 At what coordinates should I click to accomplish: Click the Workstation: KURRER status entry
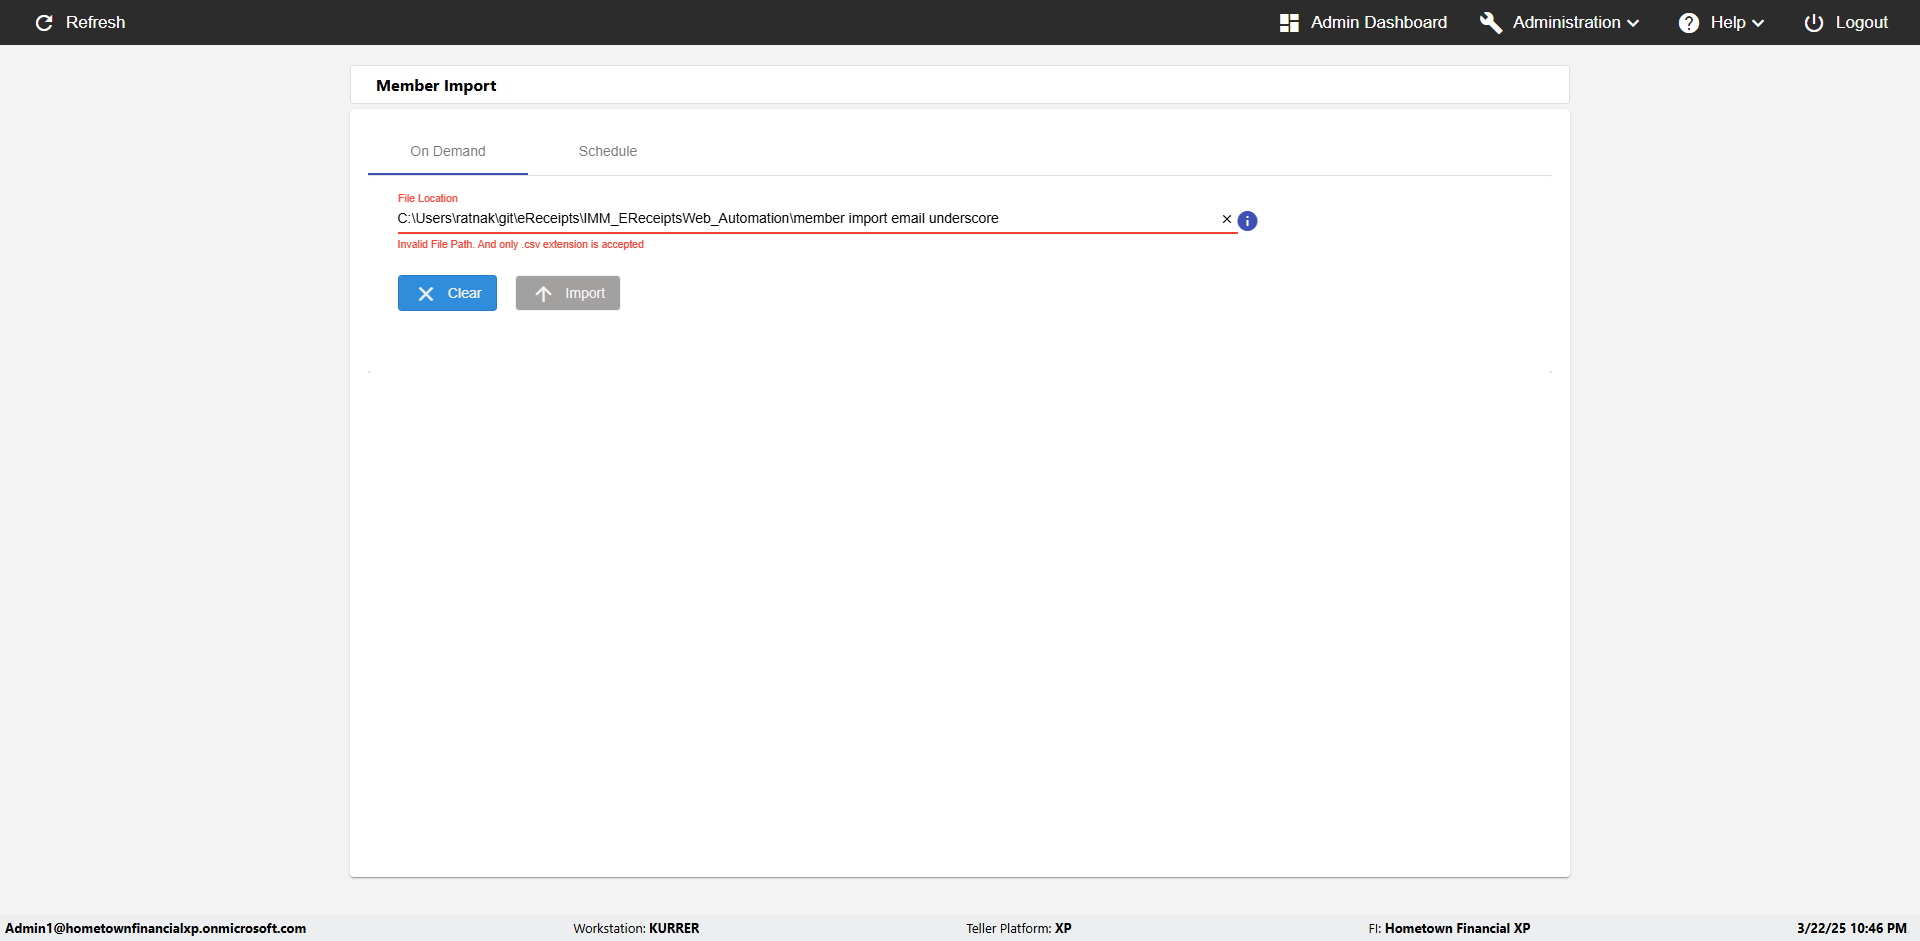pos(636,928)
